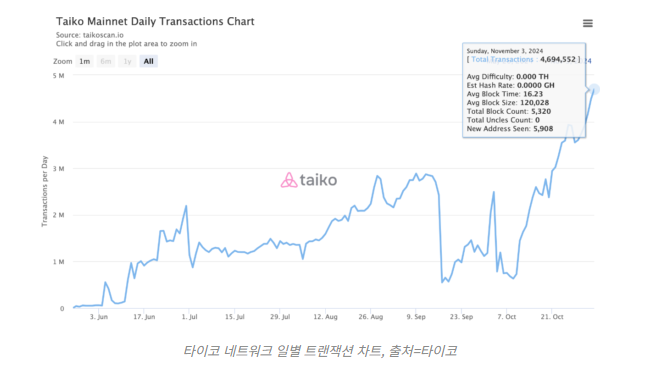This screenshot has height=368, width=654.
Task: Click the chart title Taiko Mainnet Daily Transactions
Action: point(155,21)
